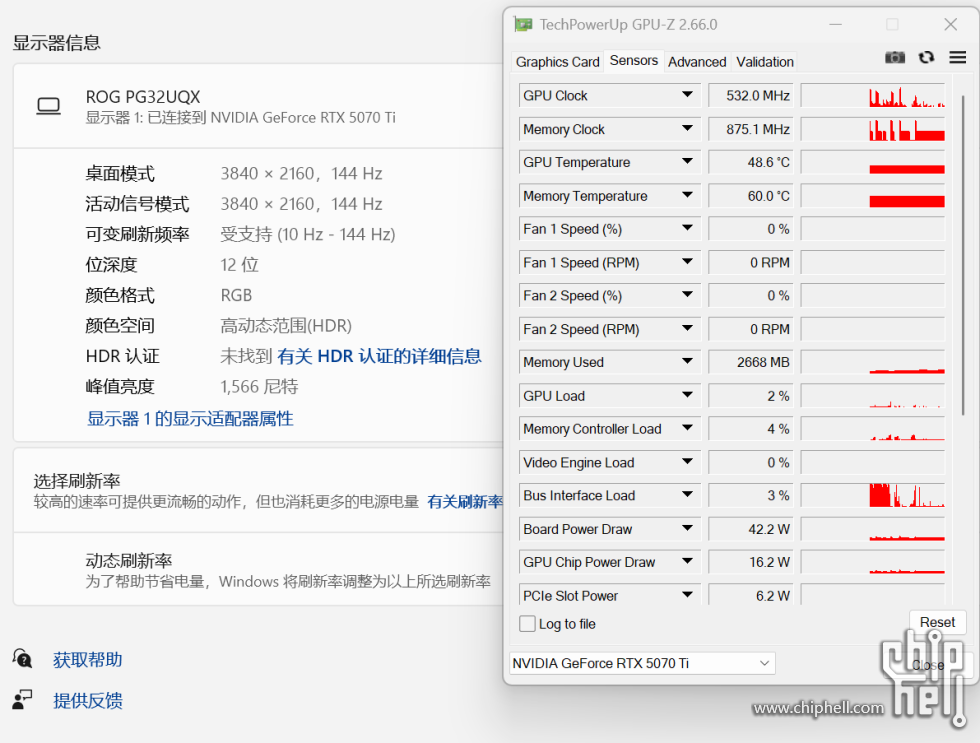Click the GPU-Z sensors vertical scrollbar
The image size is (980, 743).
963,255
